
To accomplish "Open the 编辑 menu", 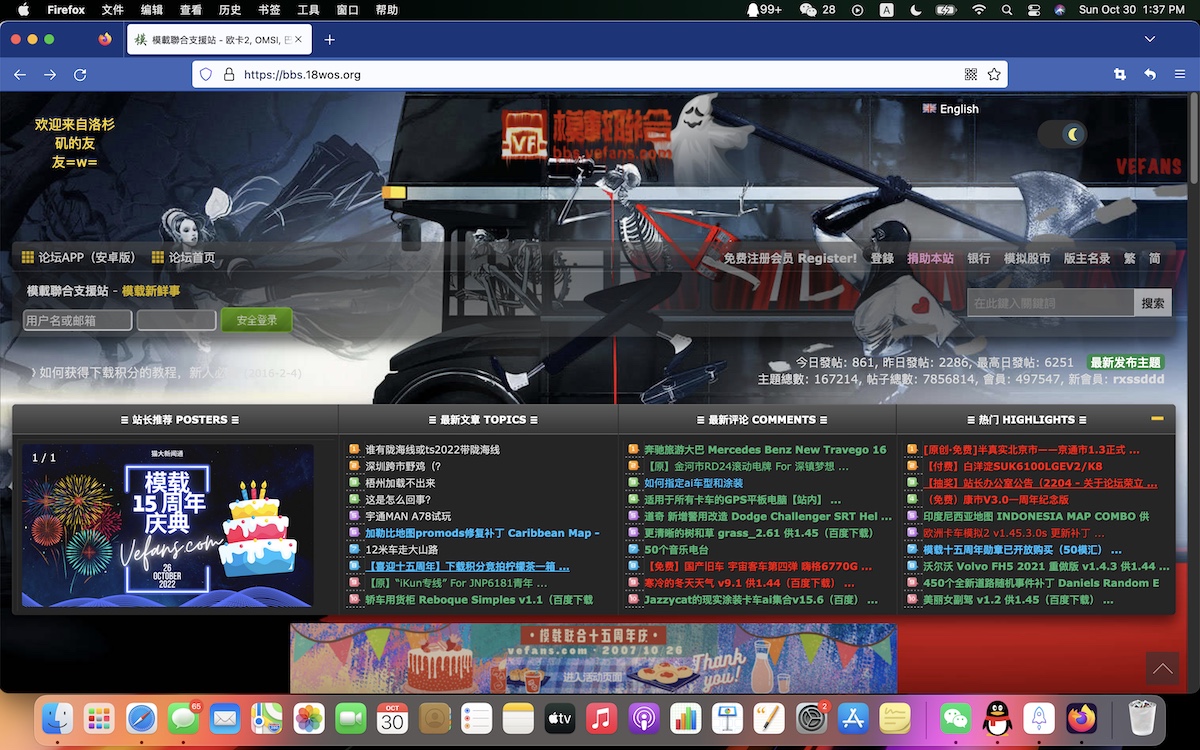I will (x=152, y=10).
